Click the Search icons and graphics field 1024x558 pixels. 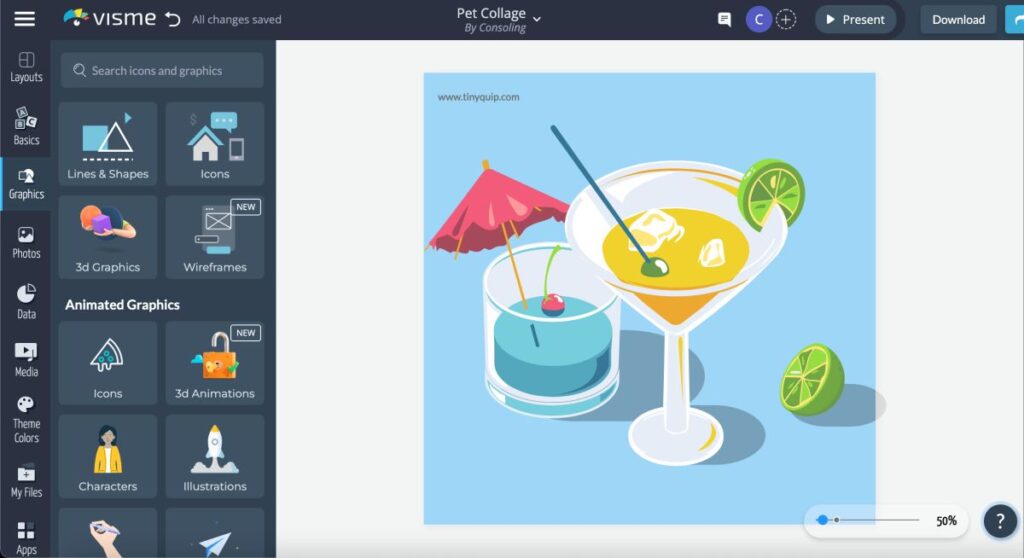(x=162, y=71)
